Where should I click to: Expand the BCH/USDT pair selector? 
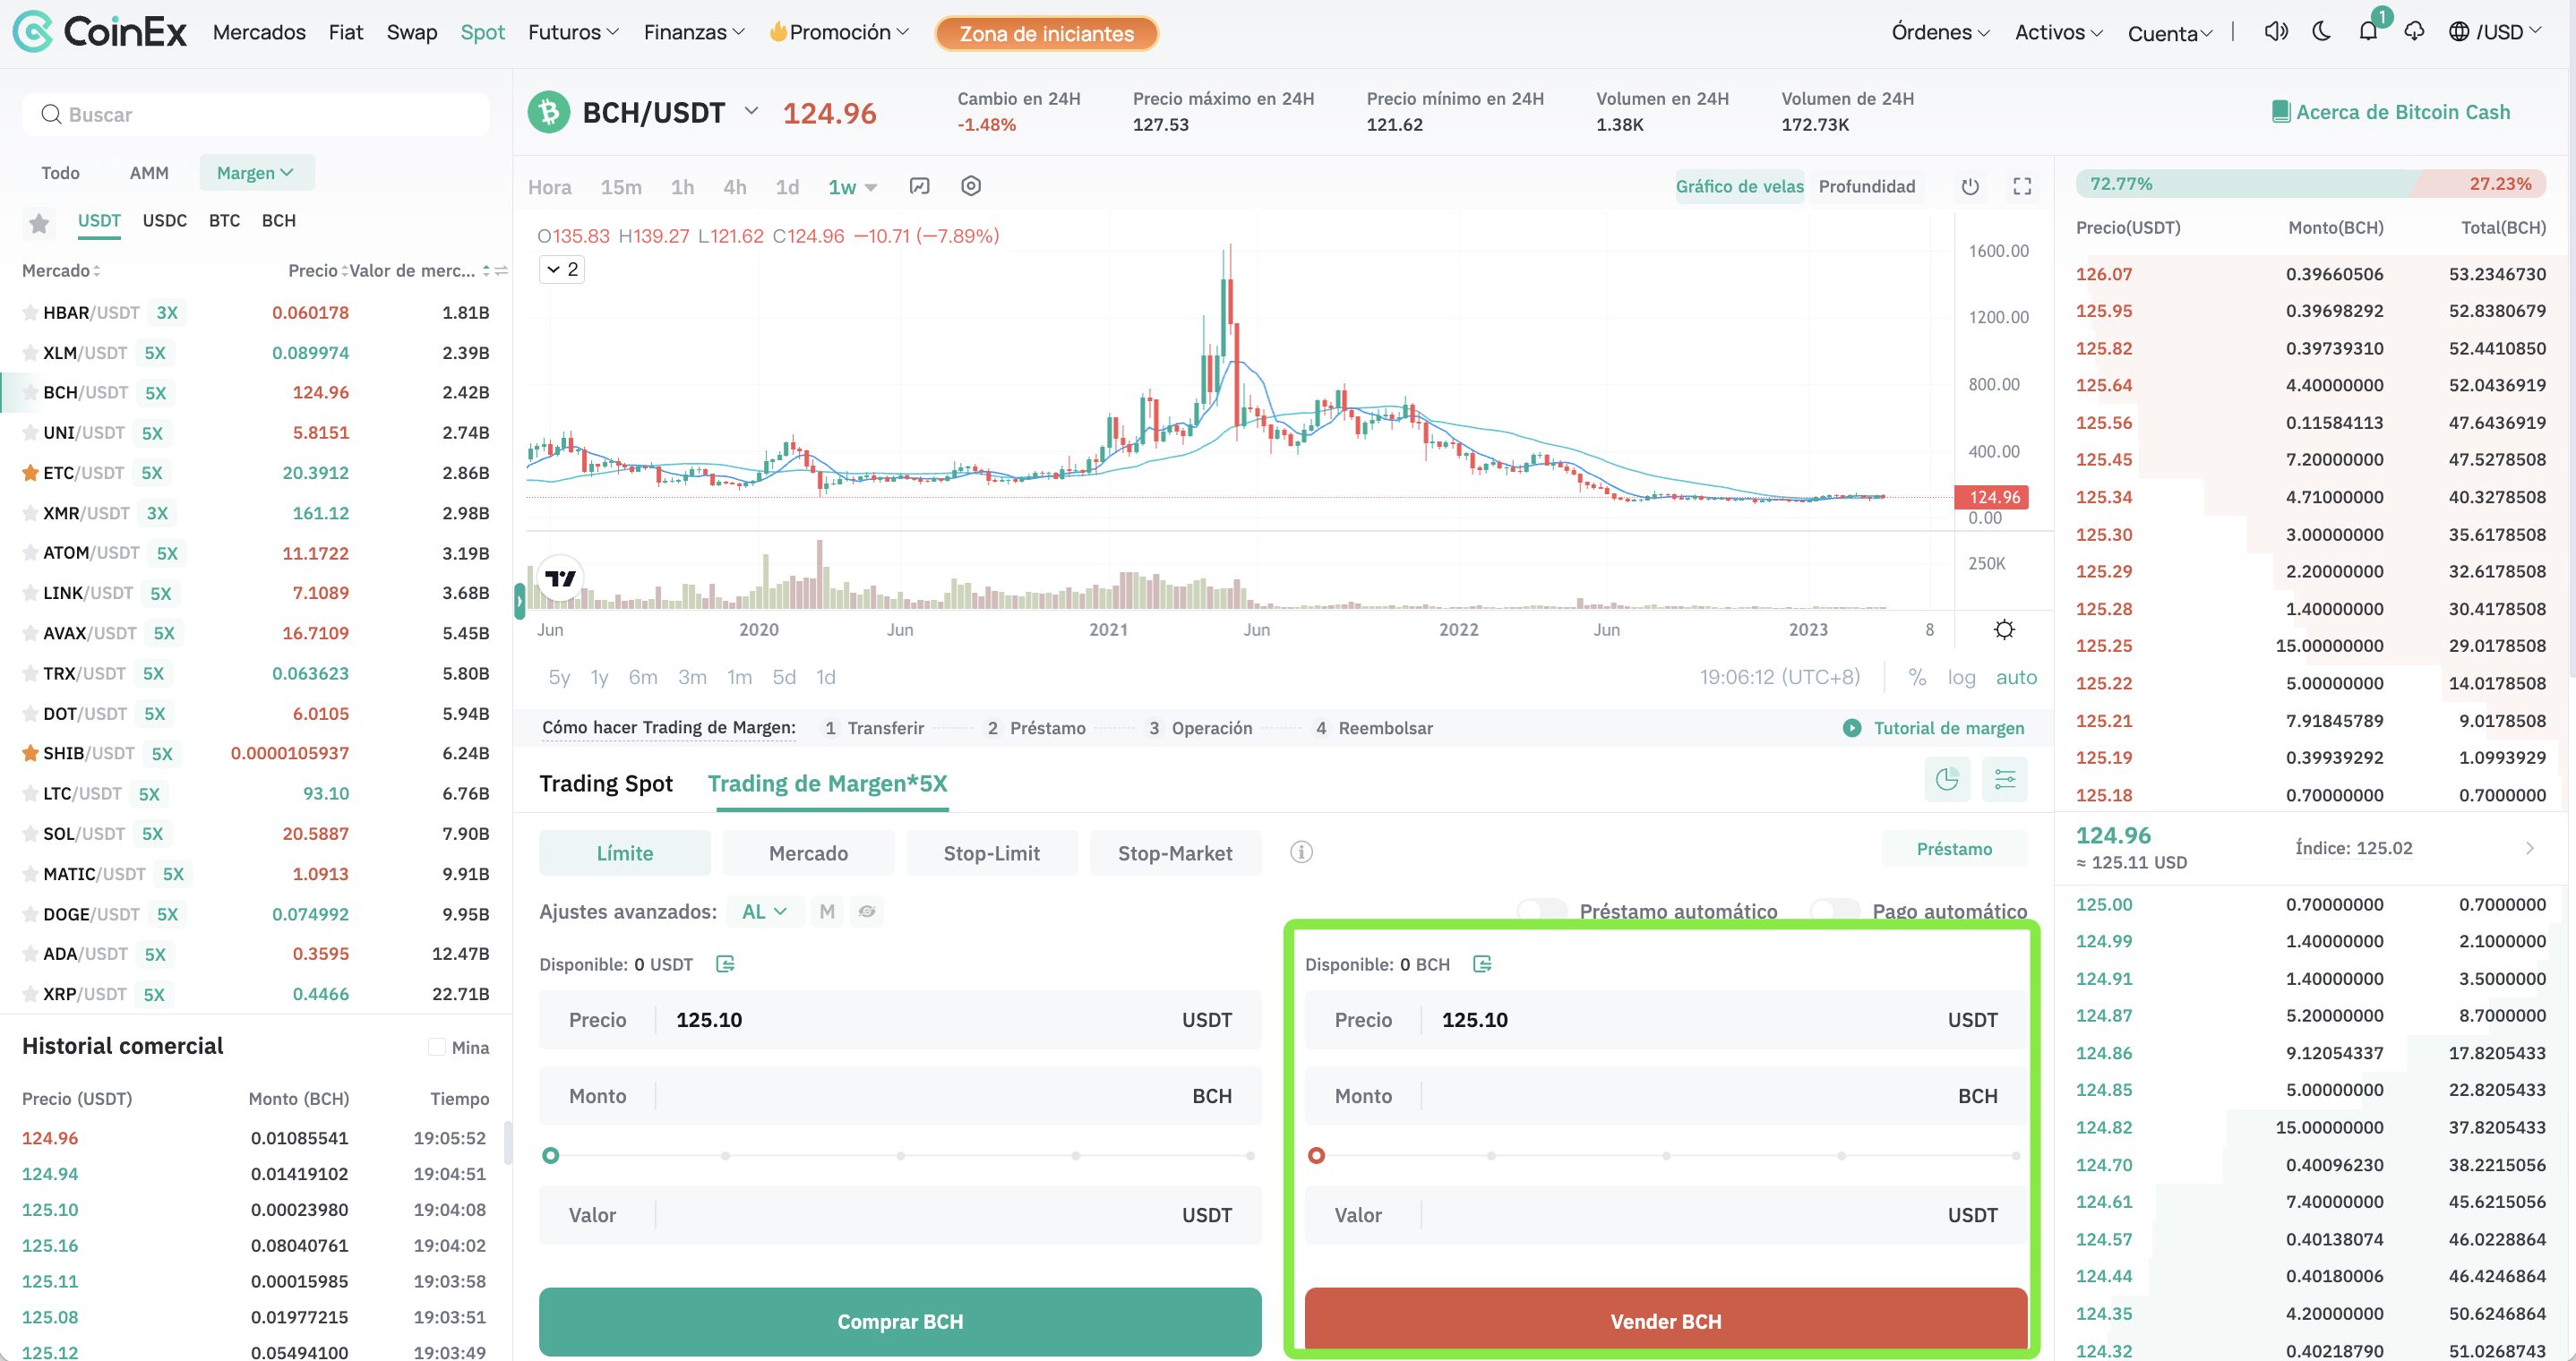click(751, 111)
